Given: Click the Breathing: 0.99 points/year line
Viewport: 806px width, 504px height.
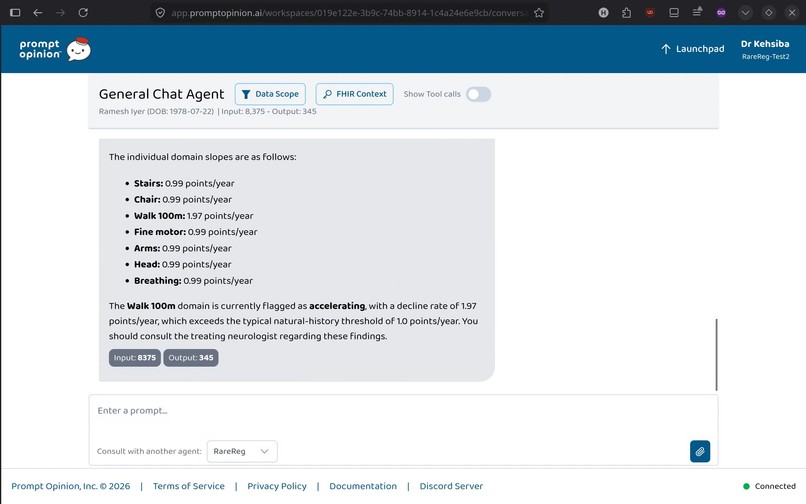Looking at the screenshot, I should tap(193, 281).
